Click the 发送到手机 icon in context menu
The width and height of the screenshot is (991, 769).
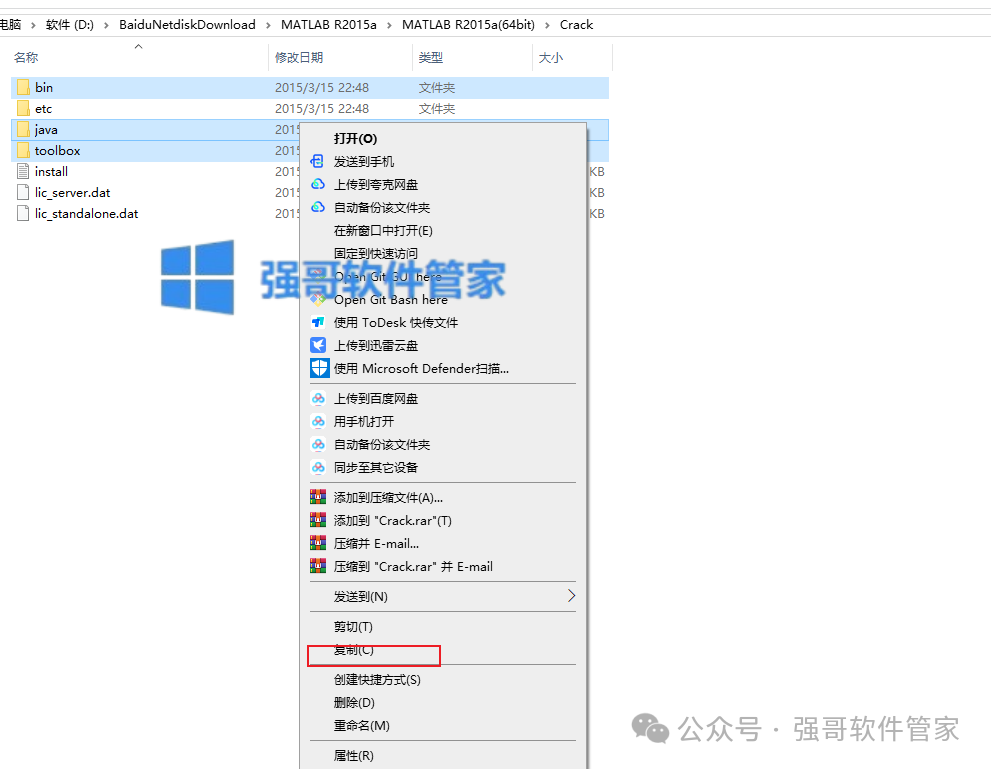(318, 161)
